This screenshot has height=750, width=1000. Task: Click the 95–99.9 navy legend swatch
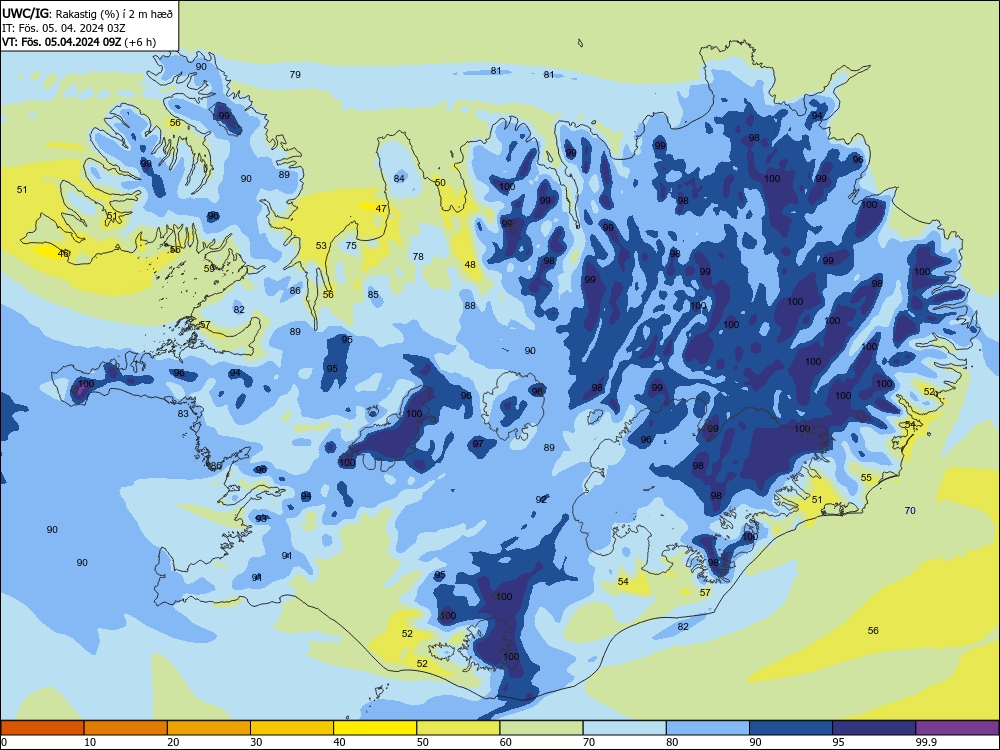coord(874,728)
